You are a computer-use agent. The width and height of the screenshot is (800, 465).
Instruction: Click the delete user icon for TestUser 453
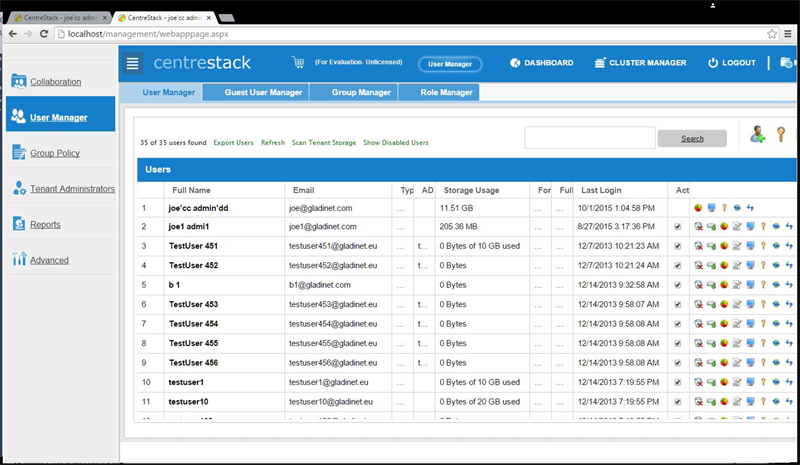tap(698, 304)
